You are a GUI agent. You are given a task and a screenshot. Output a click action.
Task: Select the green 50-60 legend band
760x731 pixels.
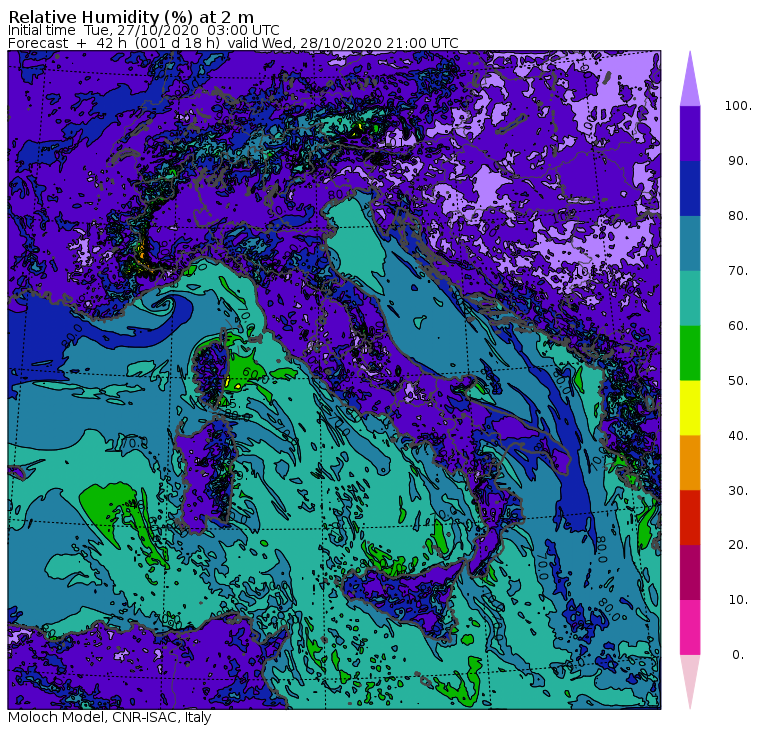click(690, 353)
